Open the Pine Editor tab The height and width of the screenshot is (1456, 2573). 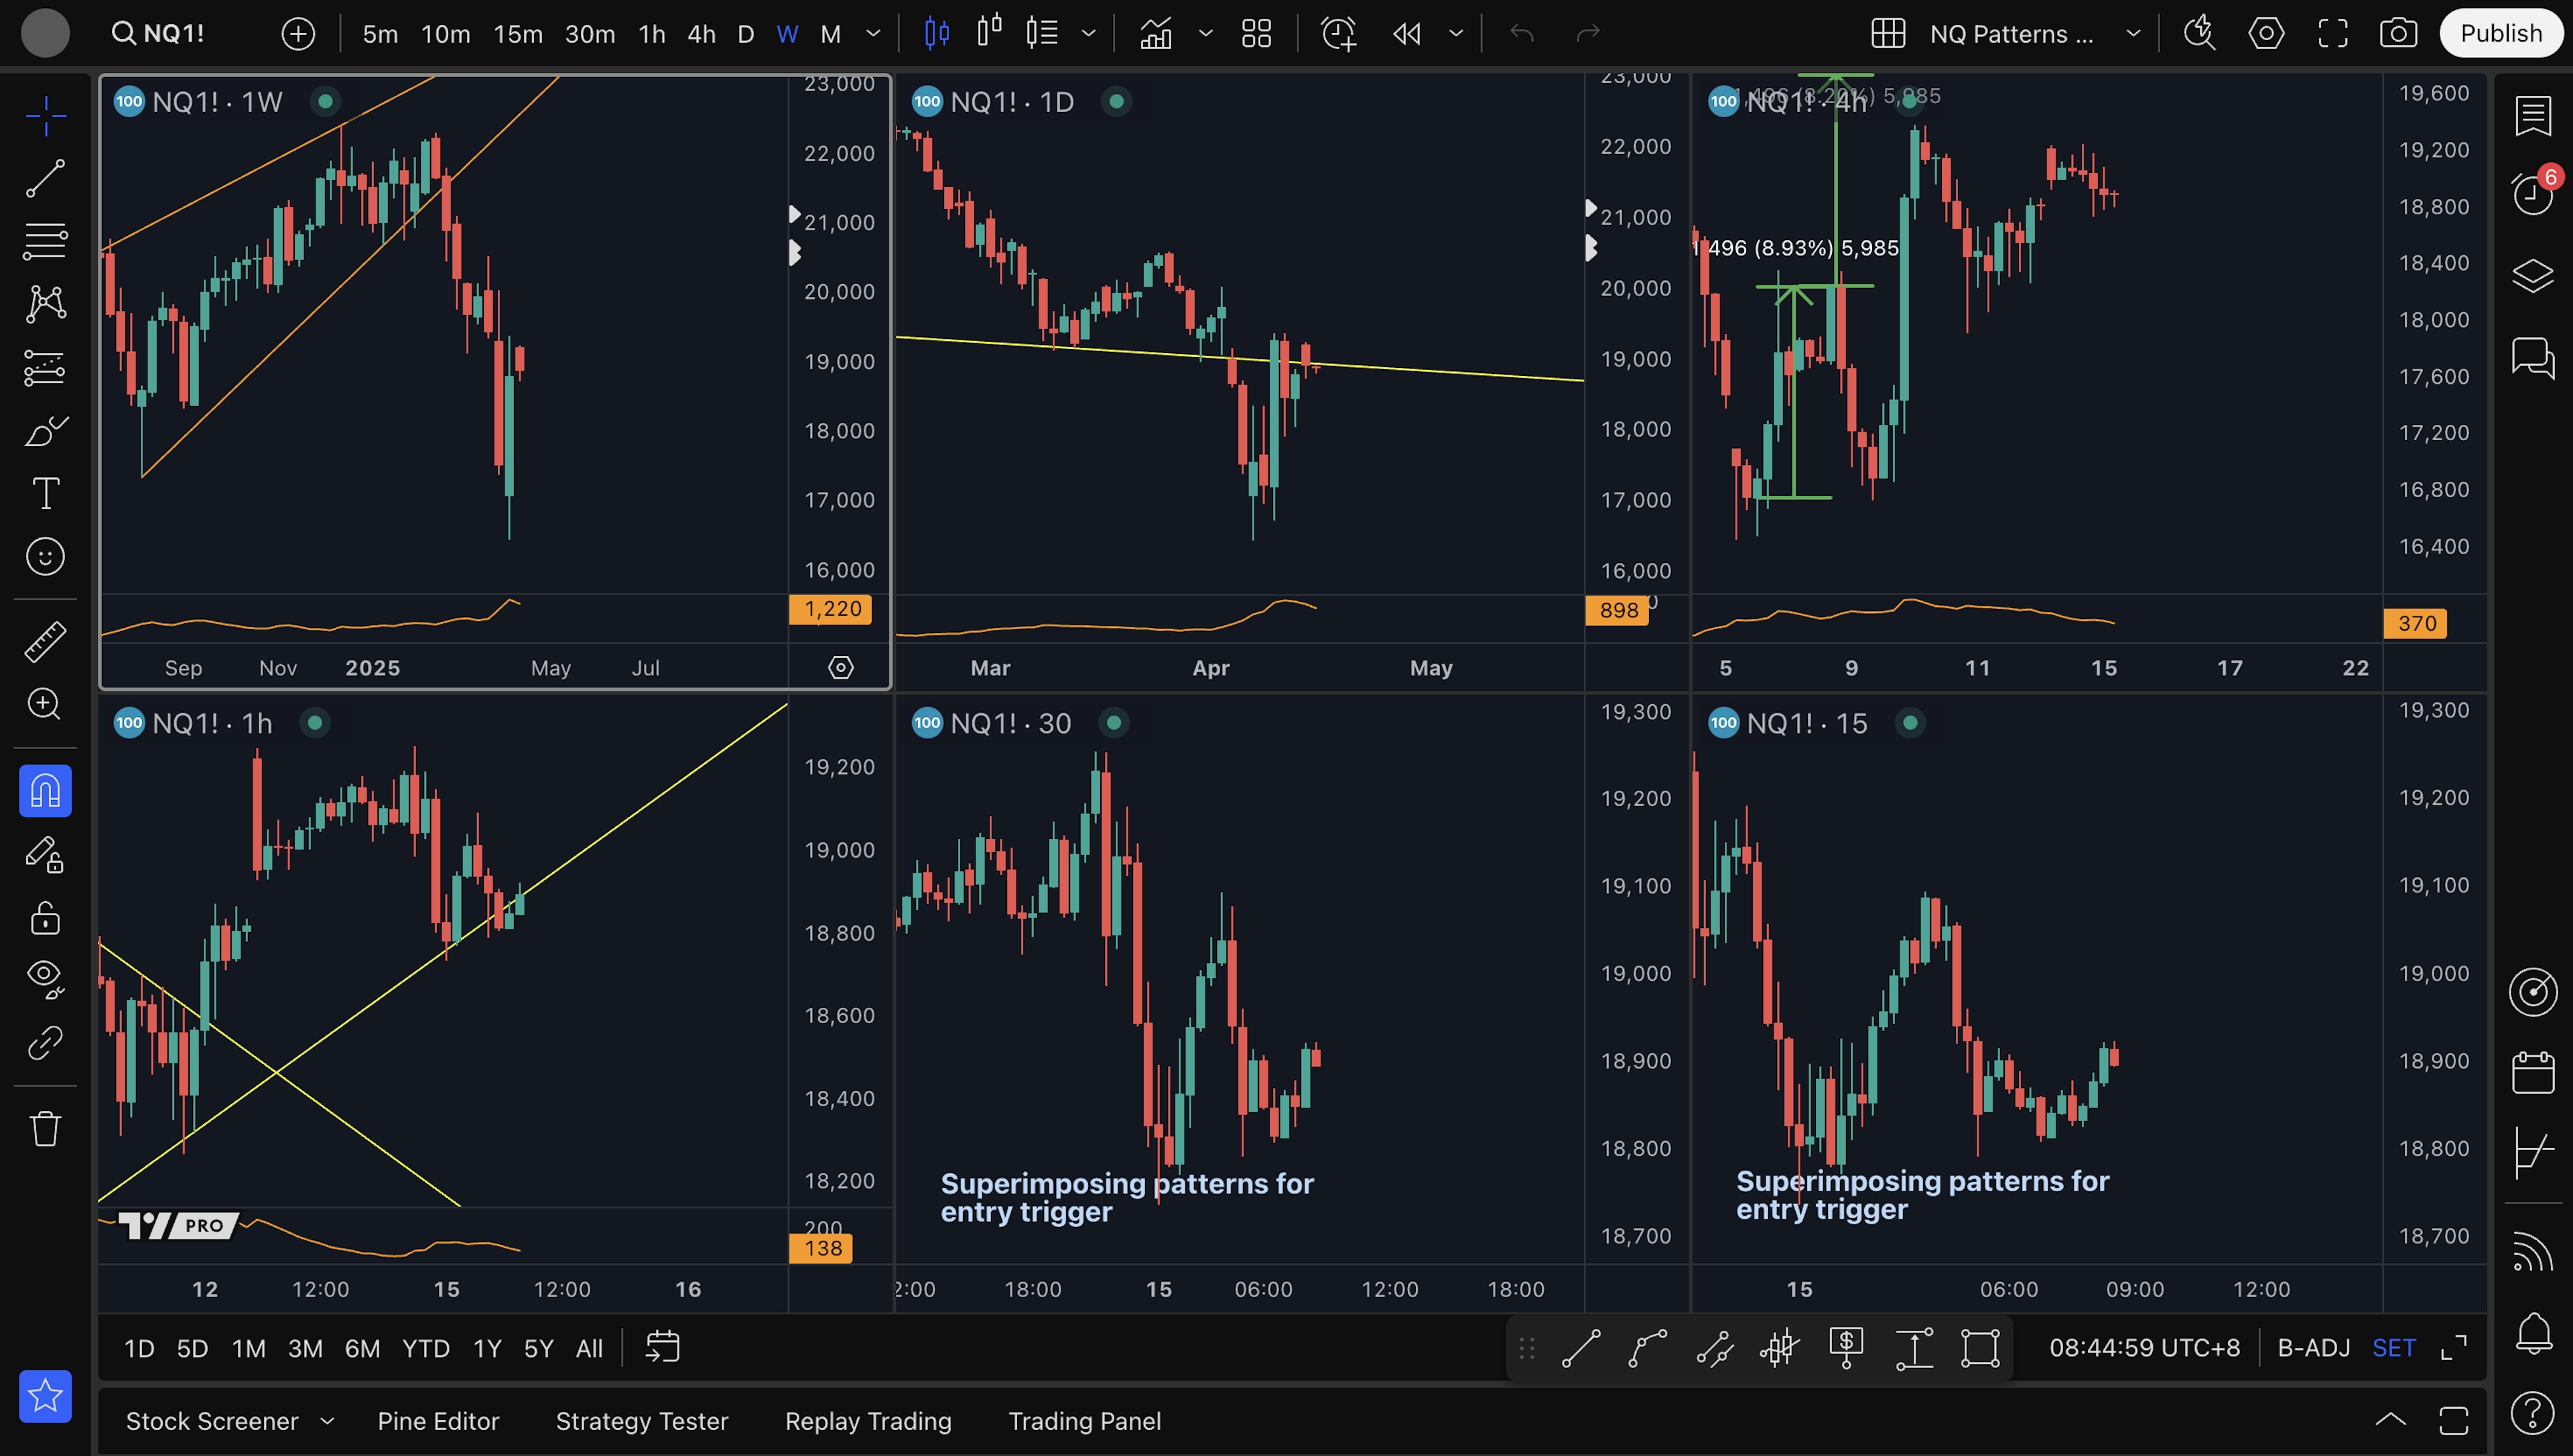pyautogui.click(x=438, y=1421)
